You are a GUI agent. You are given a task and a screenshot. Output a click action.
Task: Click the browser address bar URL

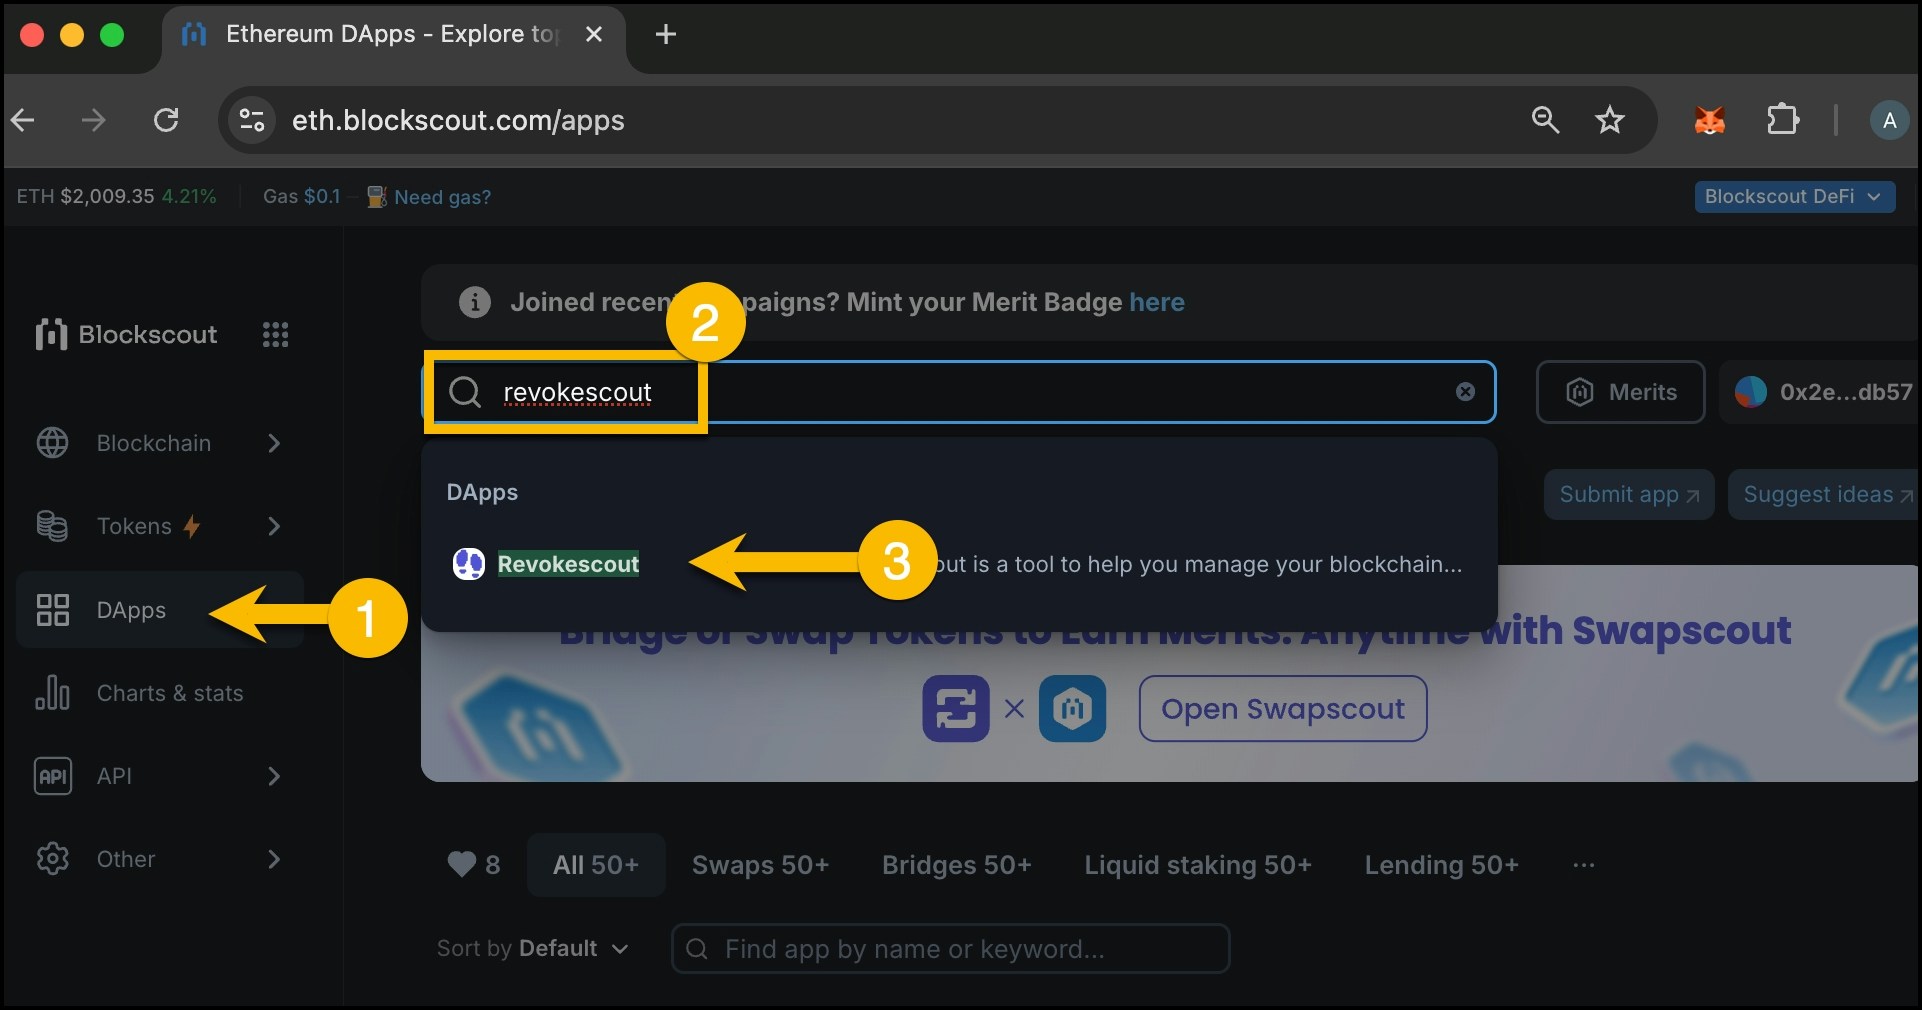tap(458, 121)
